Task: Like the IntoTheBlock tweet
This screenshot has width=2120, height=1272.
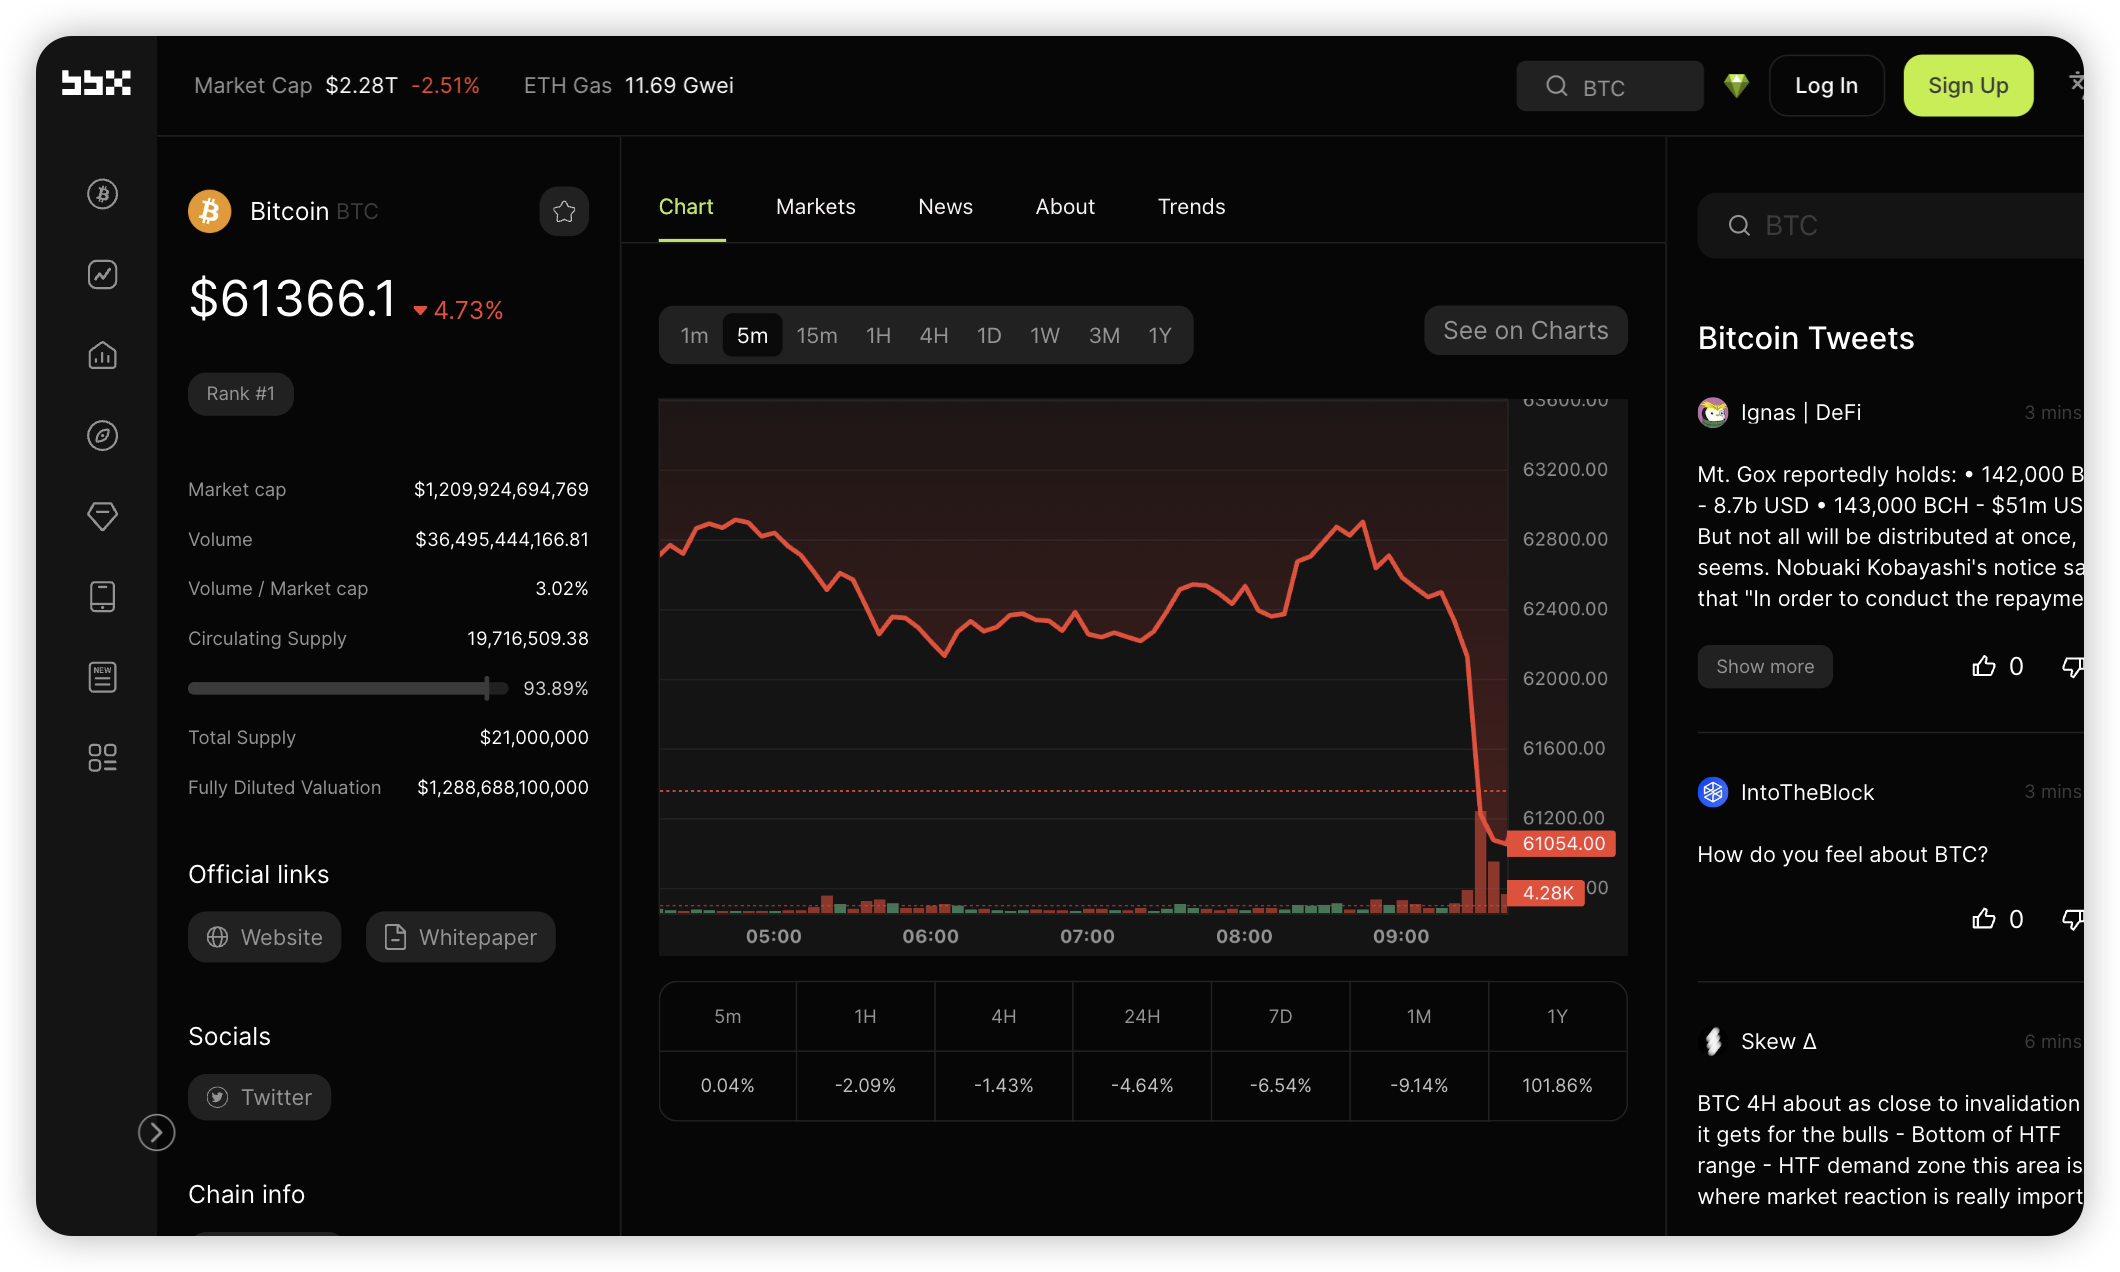Action: click(1984, 919)
